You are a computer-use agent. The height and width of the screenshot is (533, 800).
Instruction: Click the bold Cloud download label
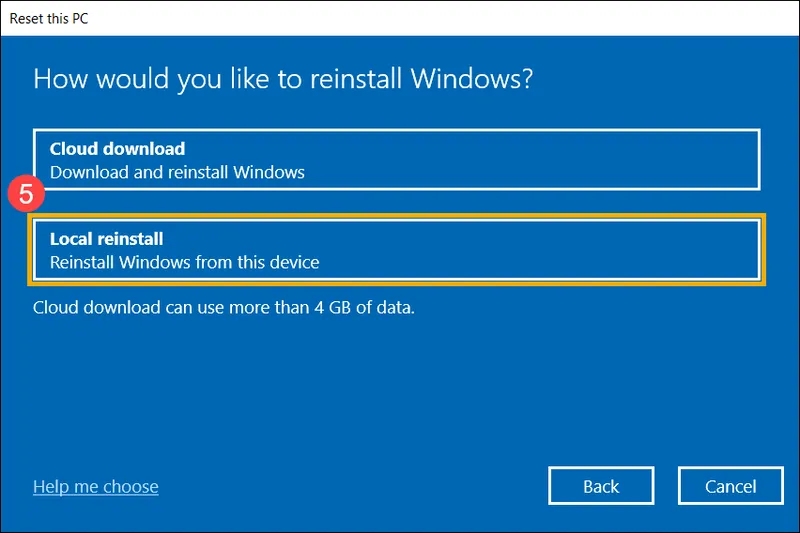point(117,149)
